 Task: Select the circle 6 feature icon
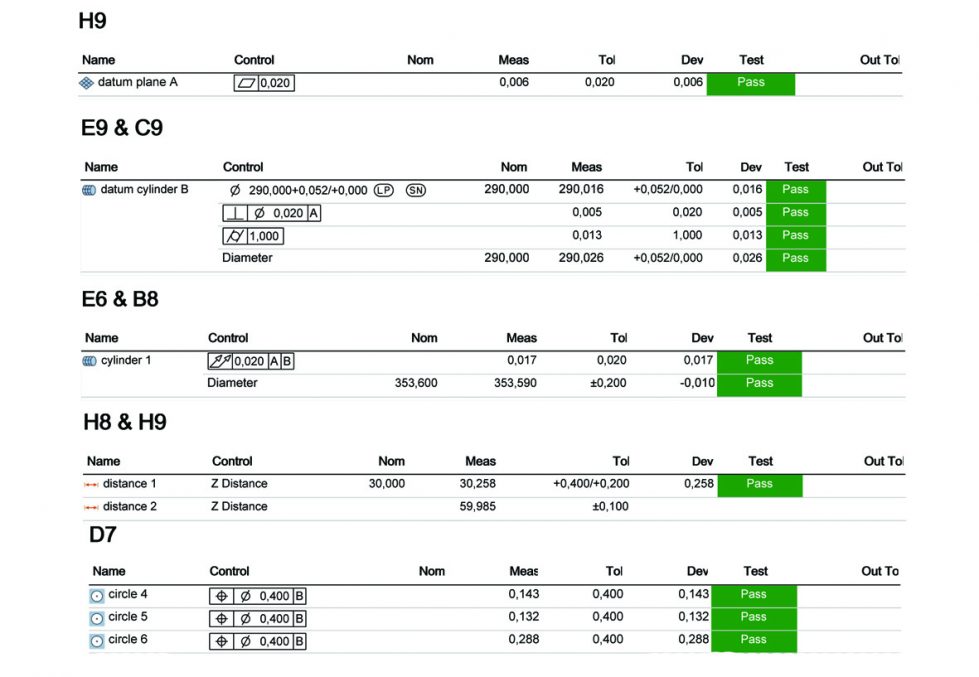97,641
